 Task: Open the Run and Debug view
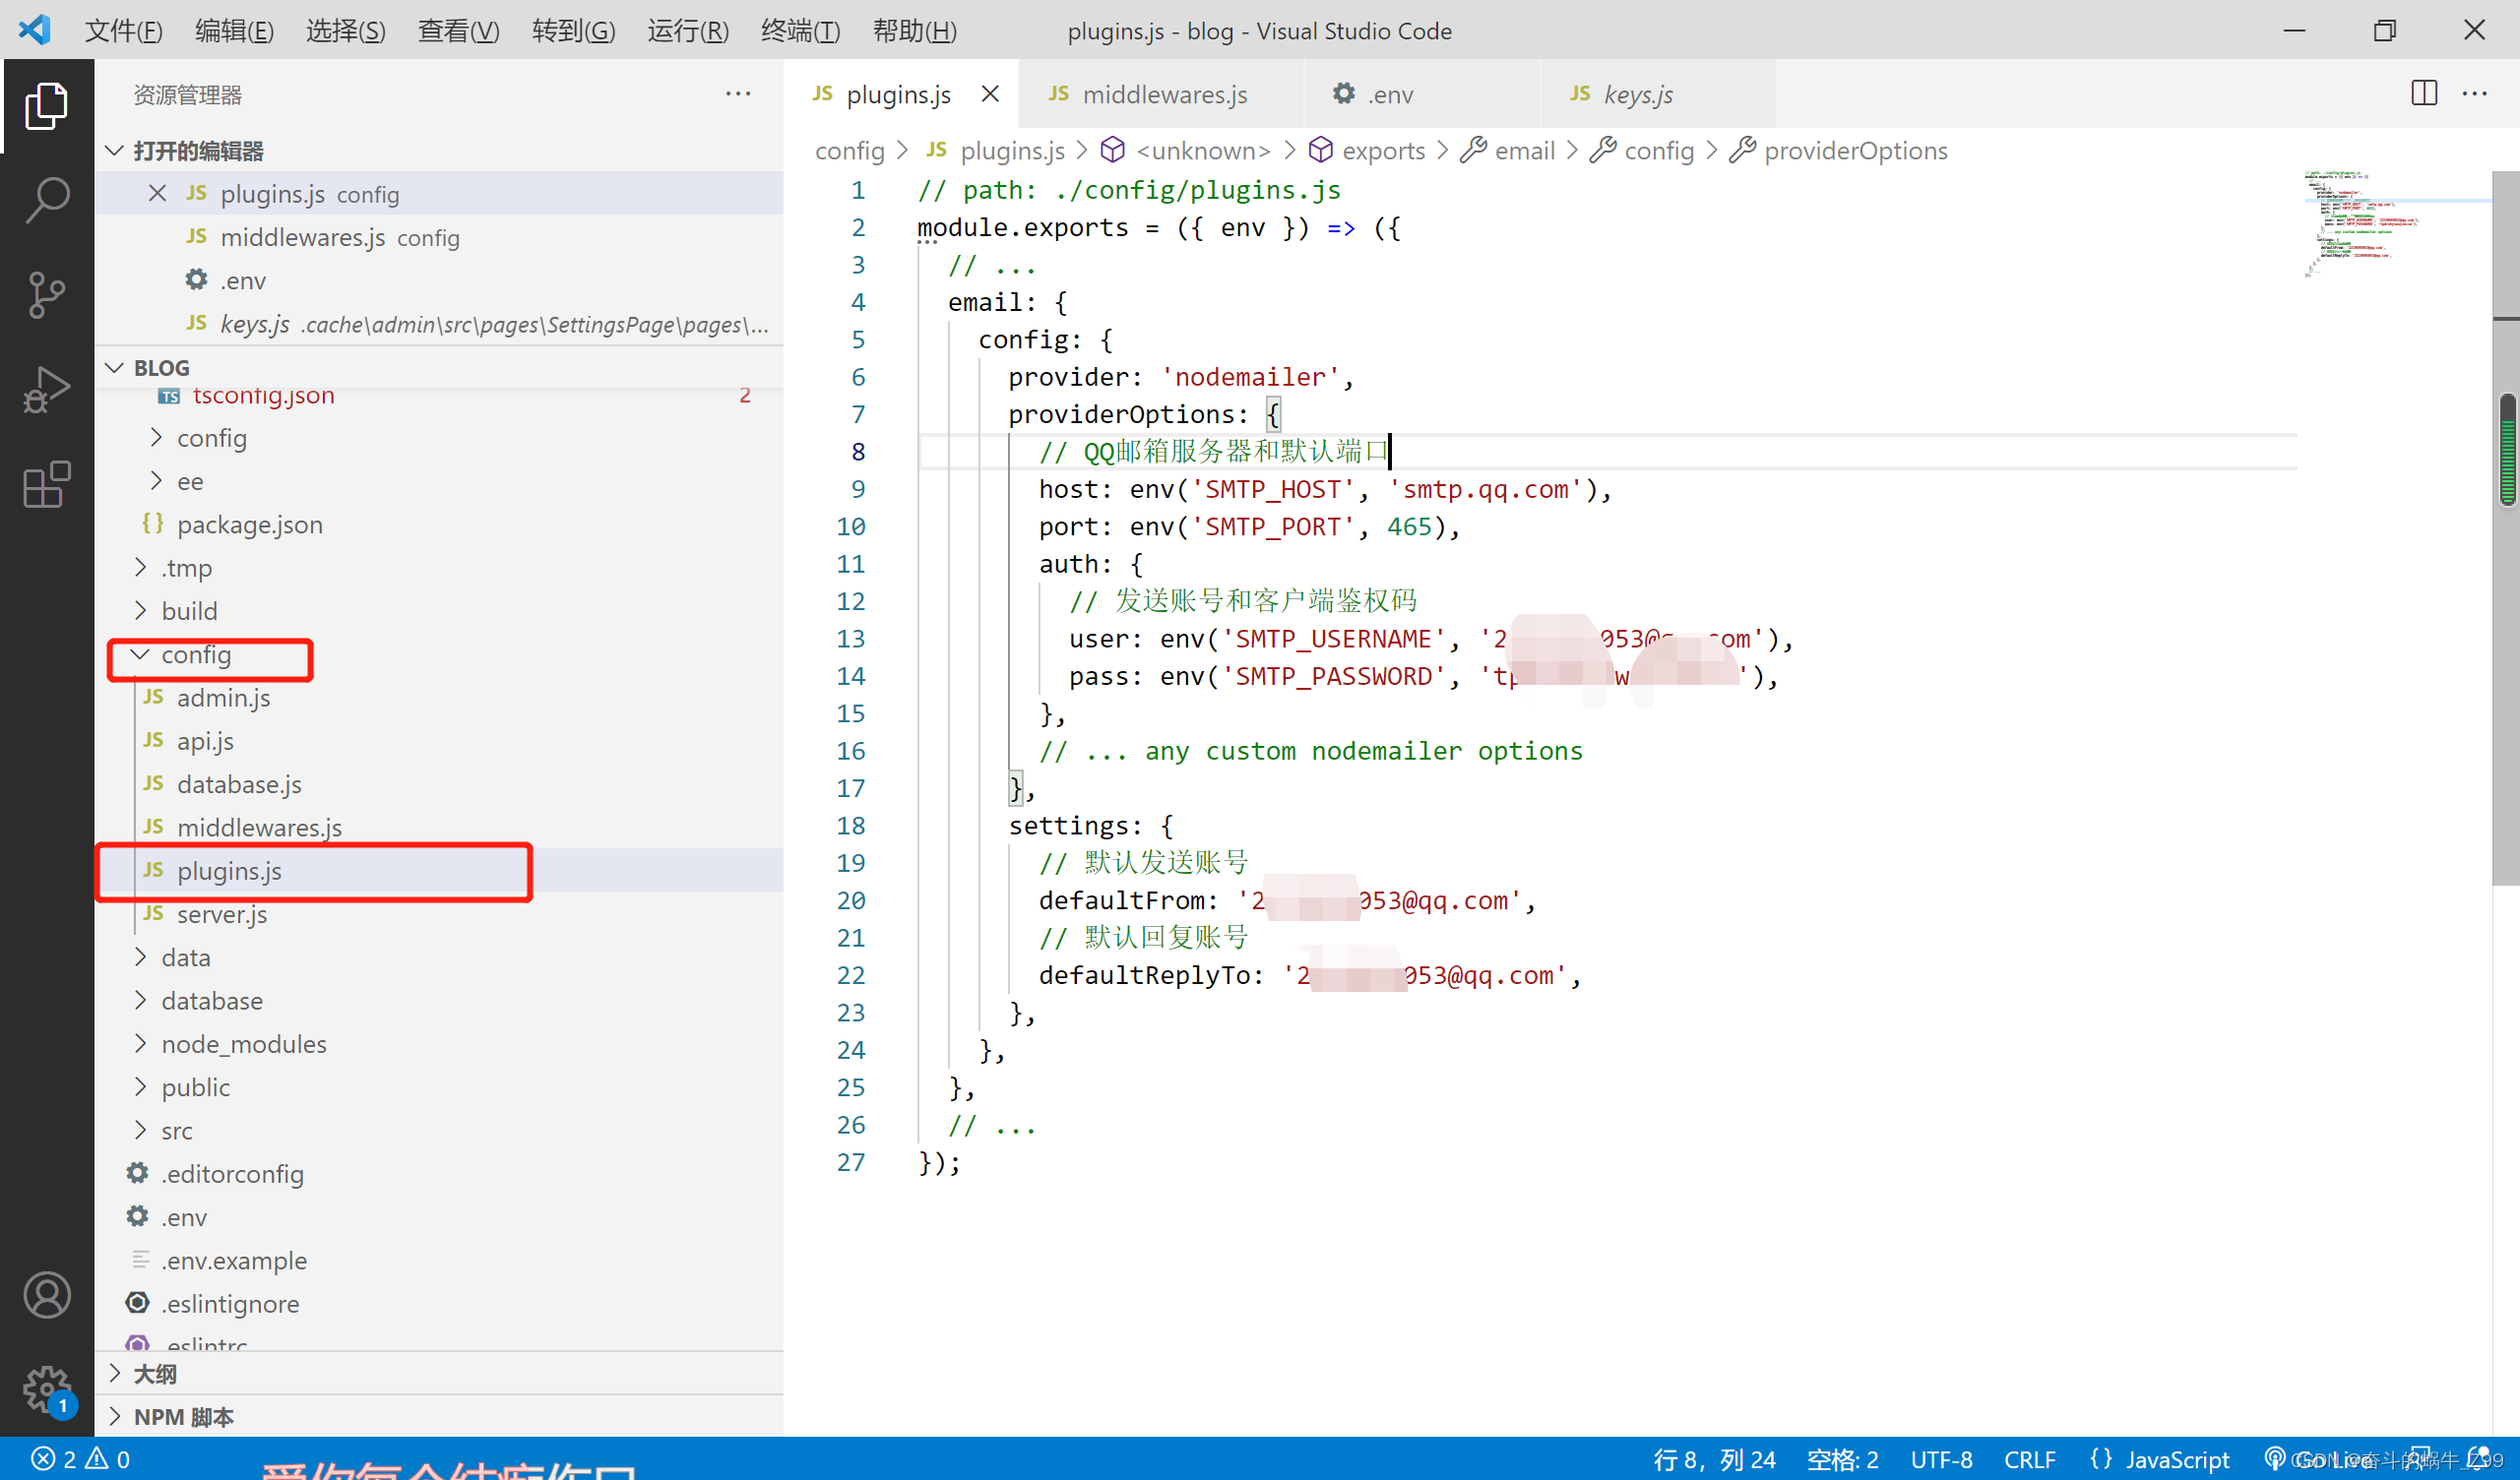coord(47,389)
